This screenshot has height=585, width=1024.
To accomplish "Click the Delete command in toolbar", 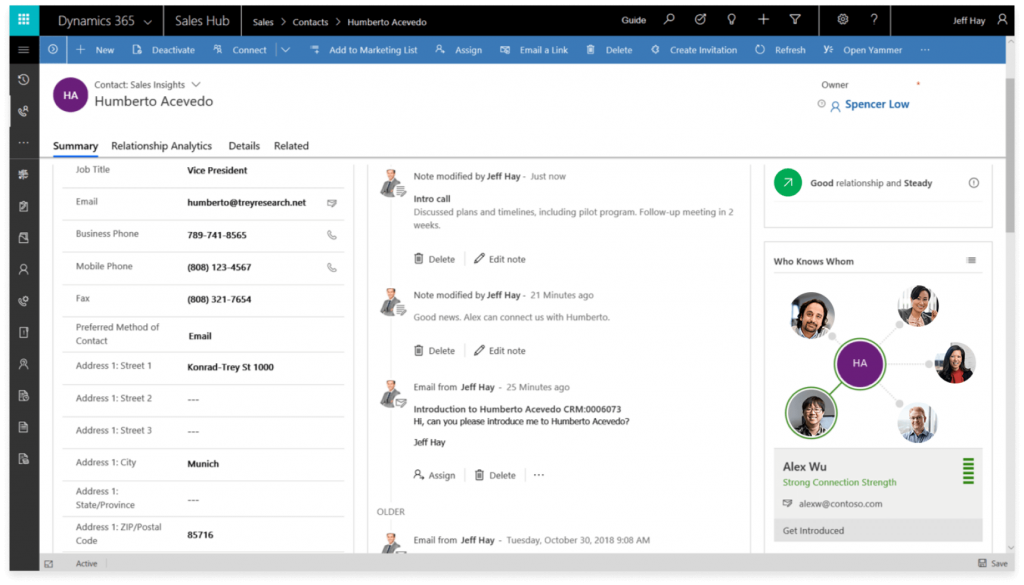I will (x=609, y=50).
